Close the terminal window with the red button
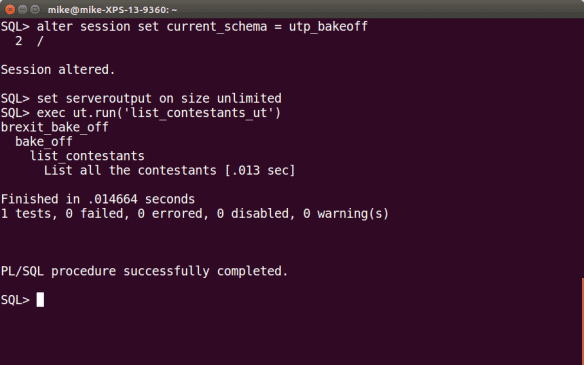The height and width of the screenshot is (365, 584). [x=10, y=9]
